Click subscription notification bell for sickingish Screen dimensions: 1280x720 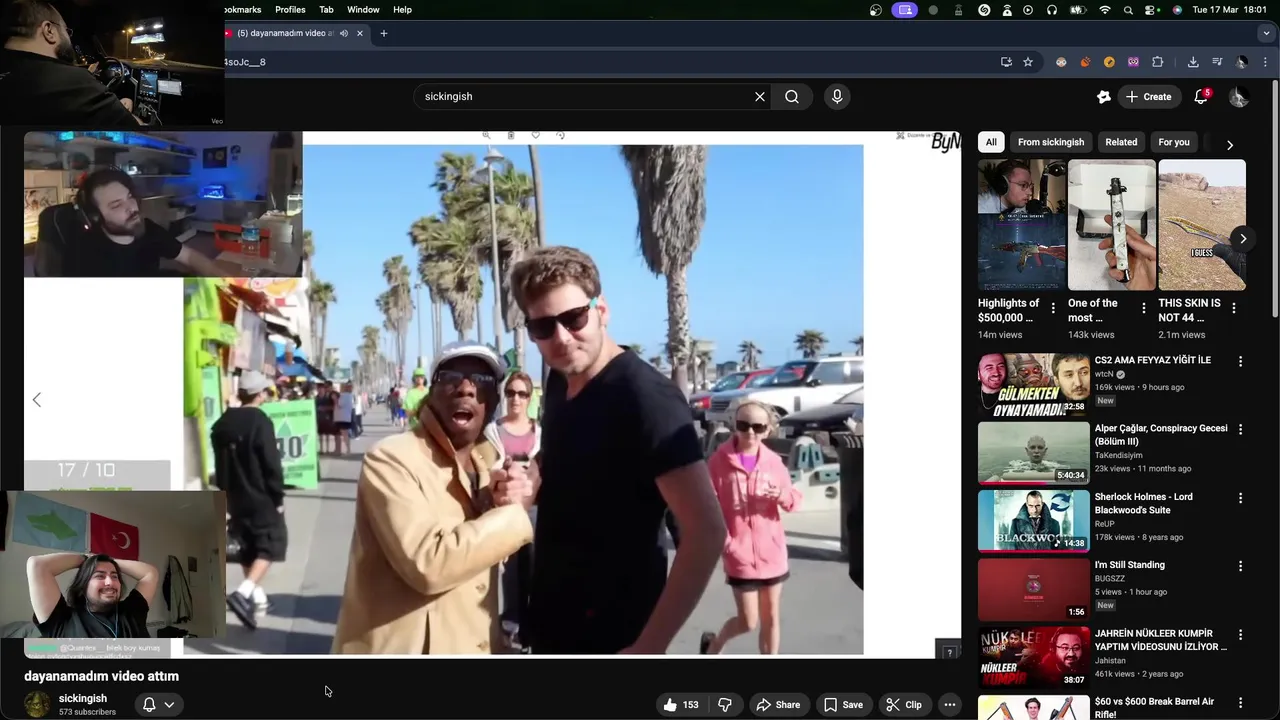tap(158, 705)
